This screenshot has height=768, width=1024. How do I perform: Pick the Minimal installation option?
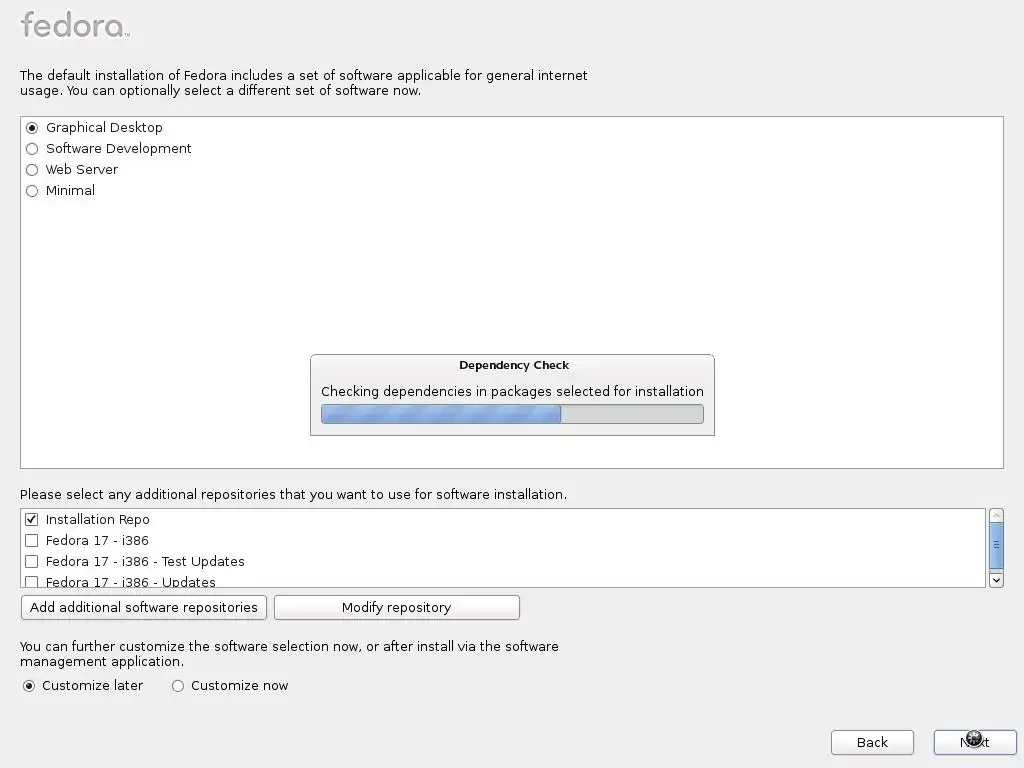(x=32, y=191)
